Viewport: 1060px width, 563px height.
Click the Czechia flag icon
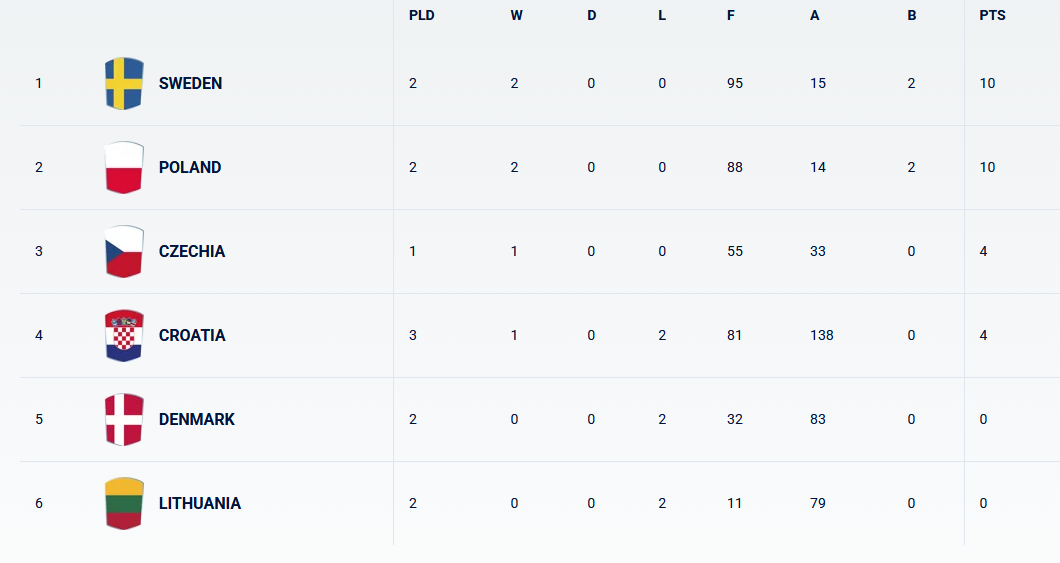[x=124, y=251]
